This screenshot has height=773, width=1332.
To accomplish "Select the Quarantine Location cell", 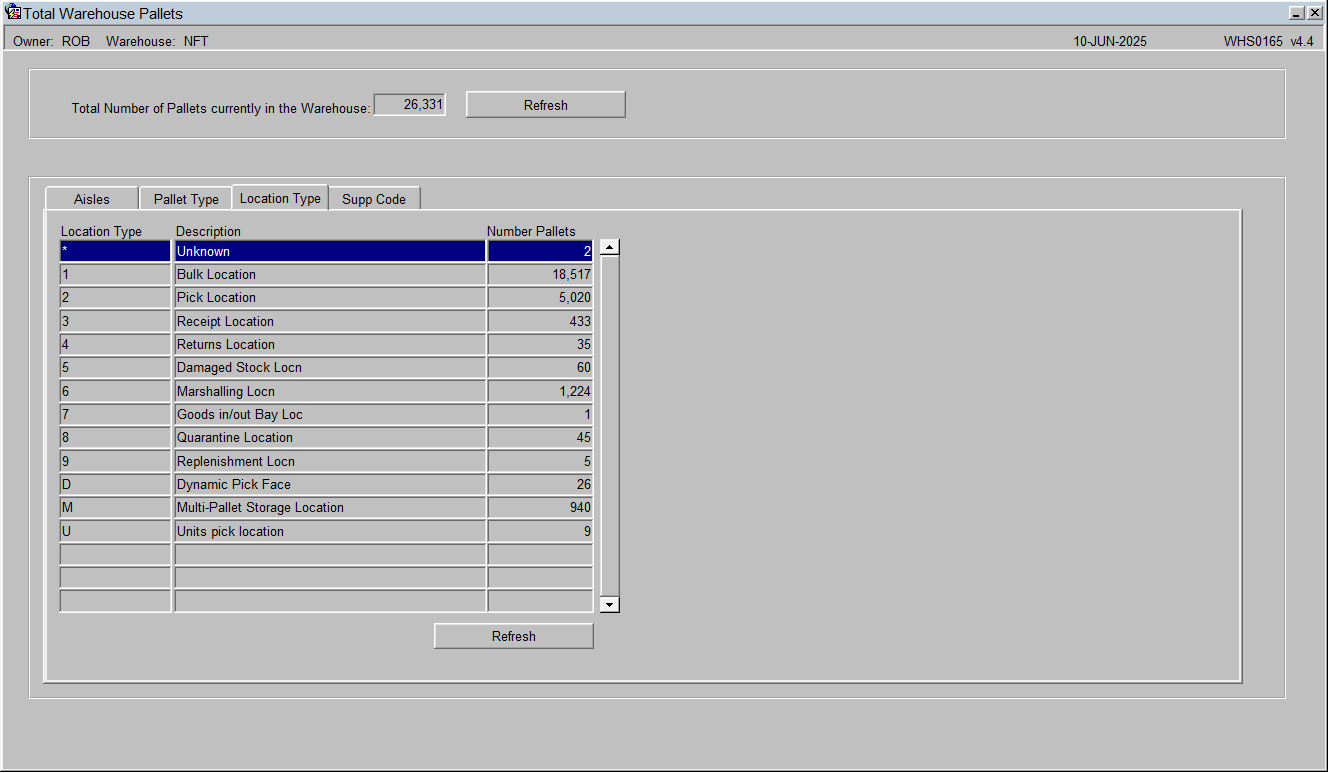I will (330, 437).
